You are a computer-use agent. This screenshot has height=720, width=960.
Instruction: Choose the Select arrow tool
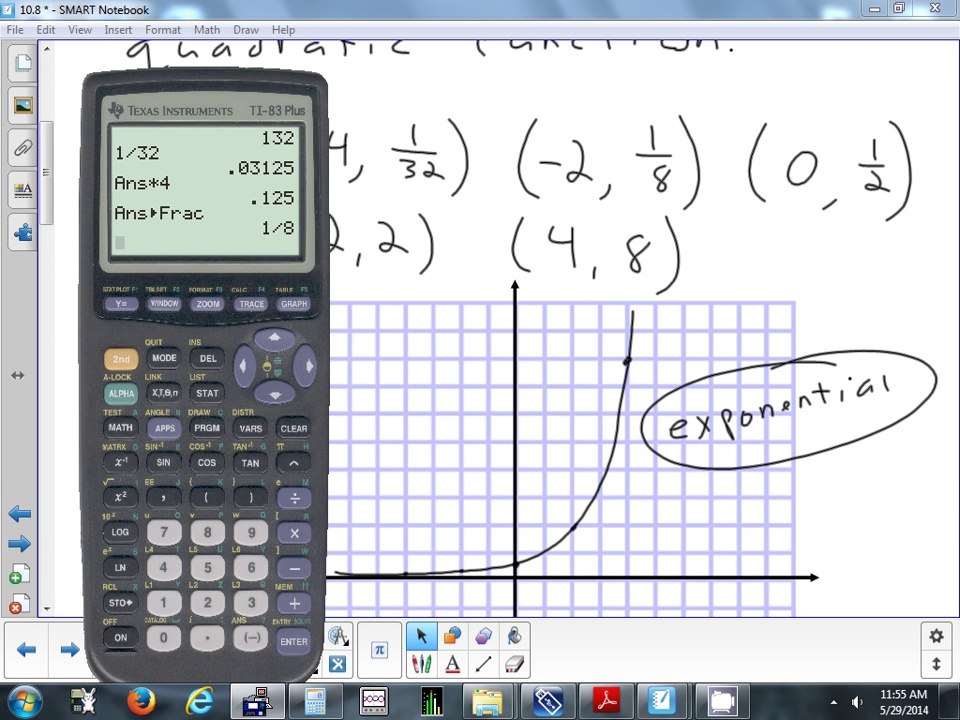(422, 636)
